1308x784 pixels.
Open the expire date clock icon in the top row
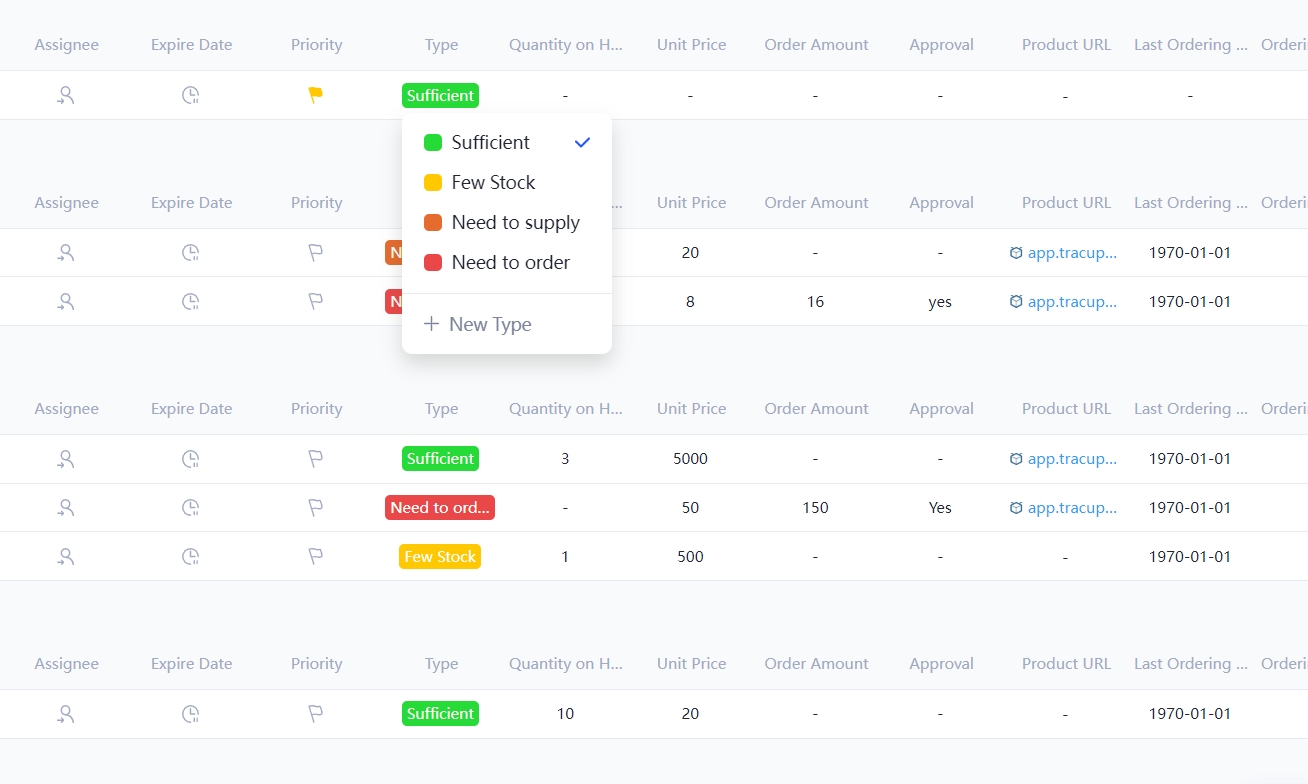(x=190, y=95)
